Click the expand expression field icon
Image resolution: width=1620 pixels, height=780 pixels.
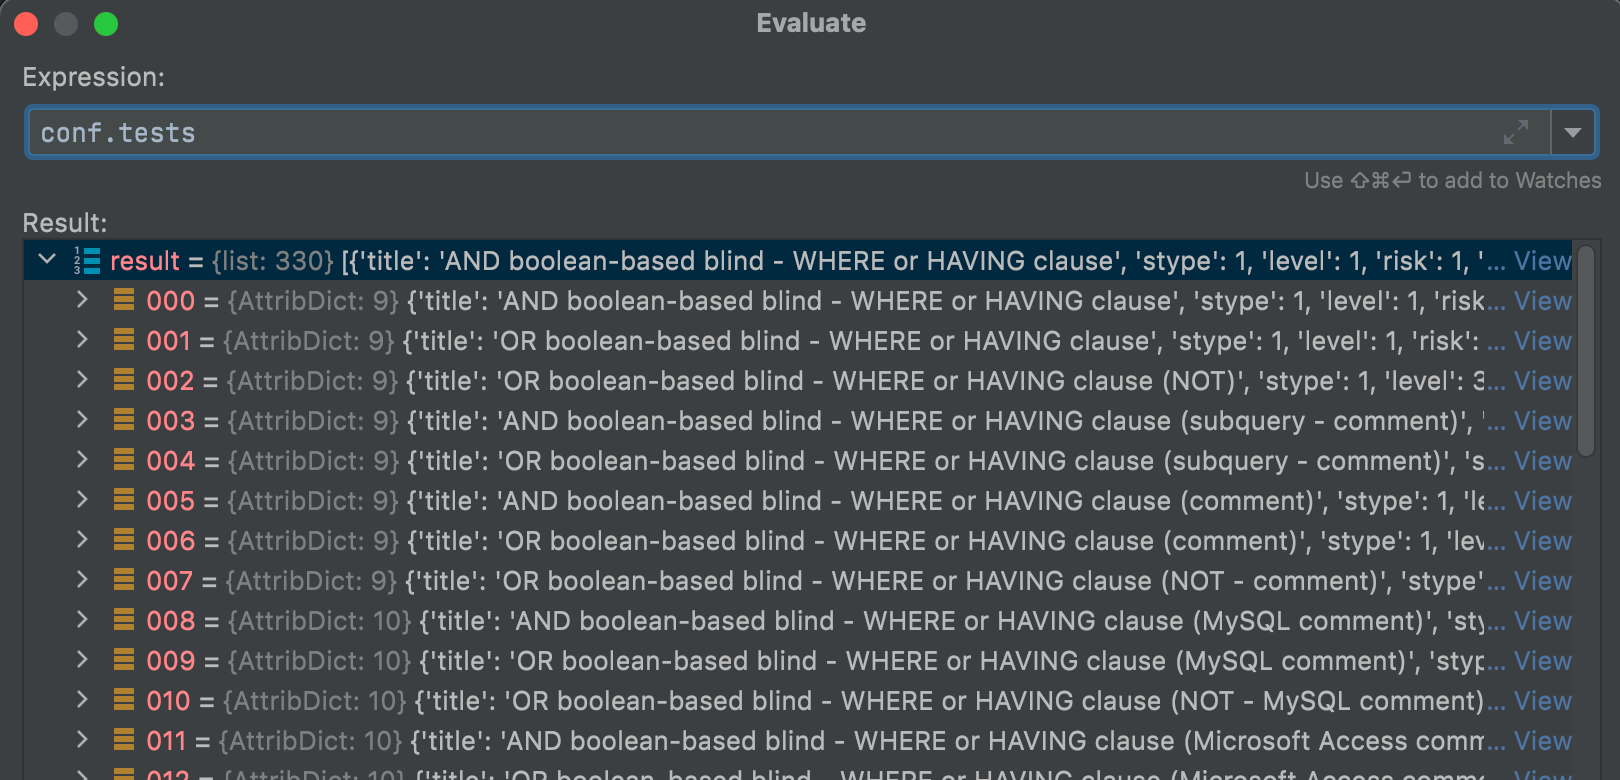pos(1515,132)
